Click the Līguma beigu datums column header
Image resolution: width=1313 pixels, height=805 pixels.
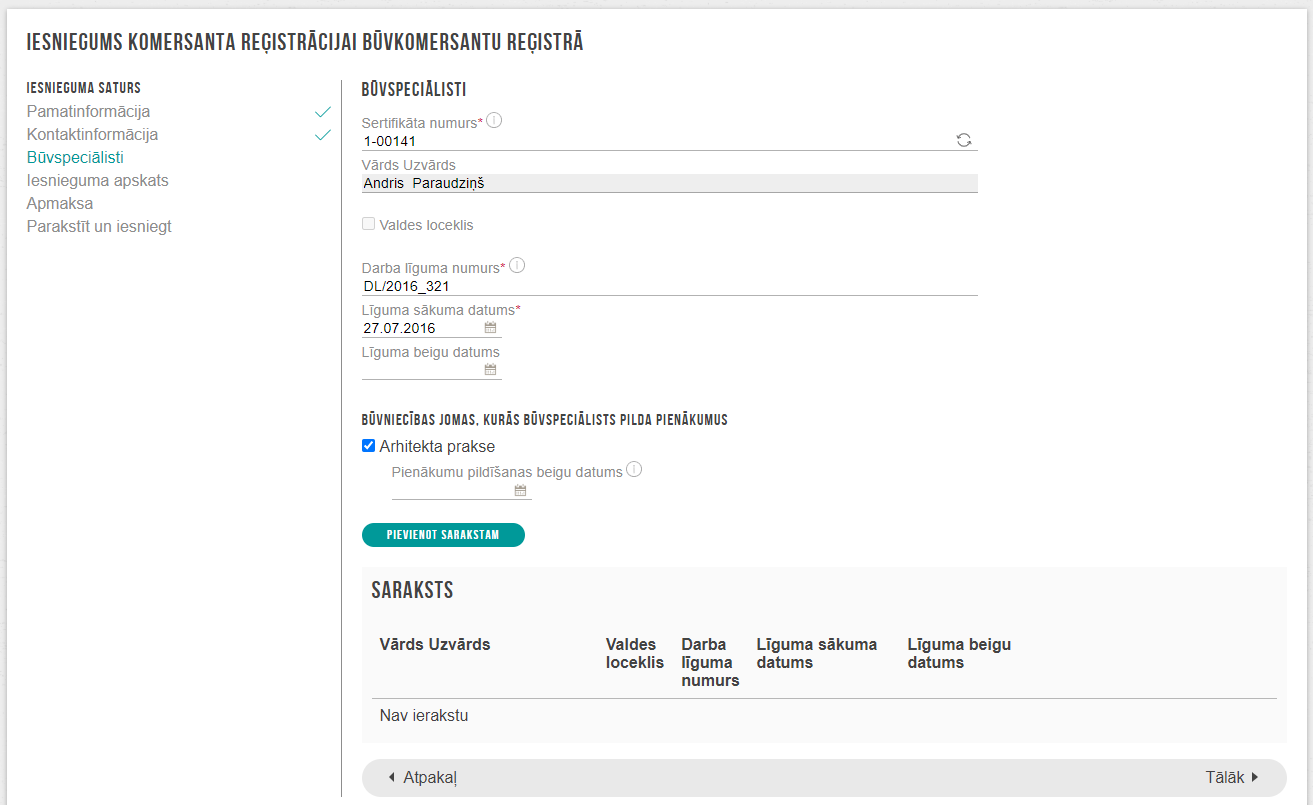(959, 654)
